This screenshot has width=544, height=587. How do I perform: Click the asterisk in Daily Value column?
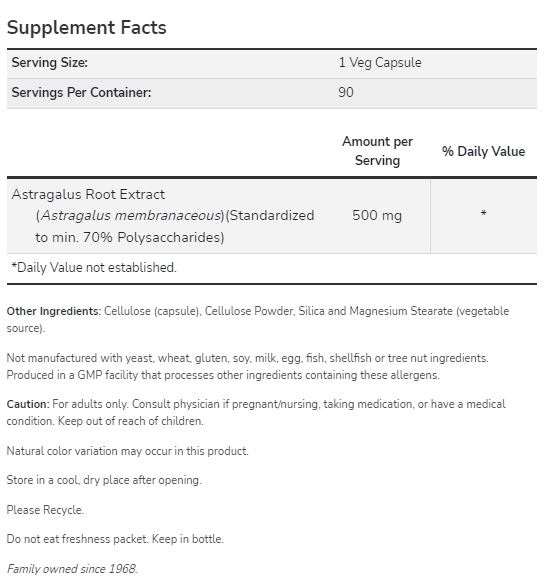(x=483, y=213)
